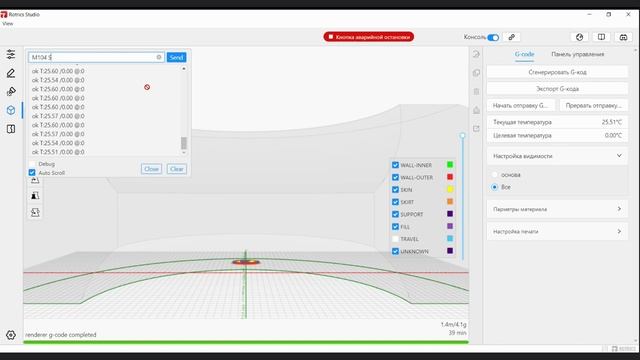The image size is (640, 360).
Task: Click the console log scroll-up arrow
Action: click(184, 69)
